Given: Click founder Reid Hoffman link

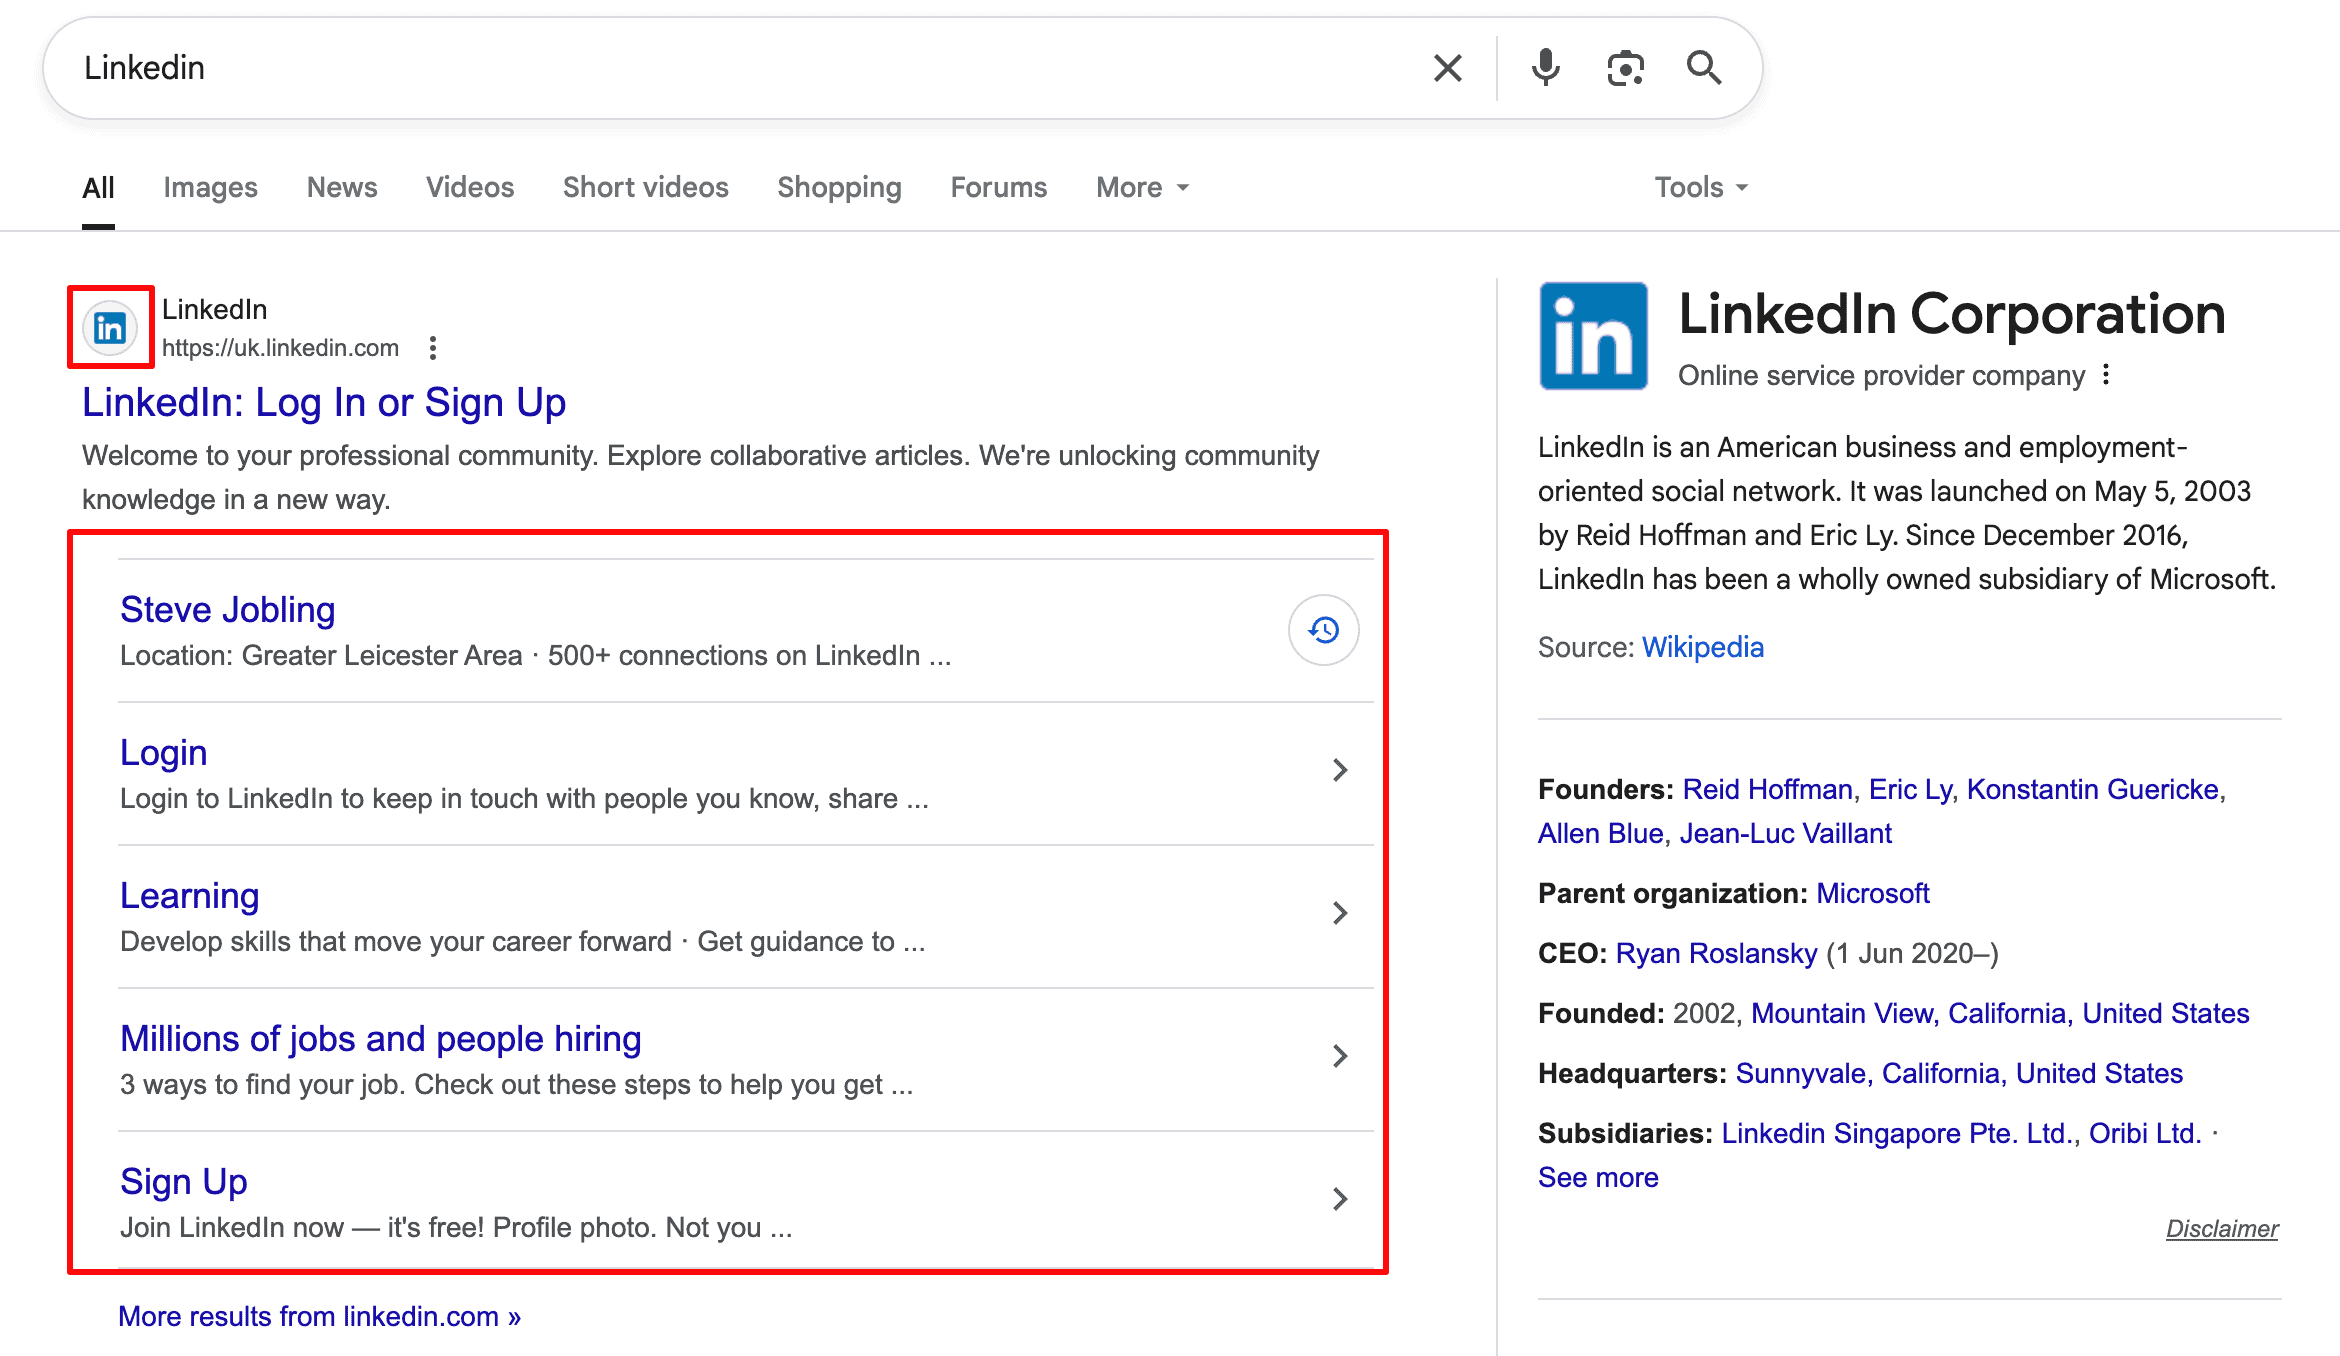Looking at the screenshot, I should tap(1768, 789).
